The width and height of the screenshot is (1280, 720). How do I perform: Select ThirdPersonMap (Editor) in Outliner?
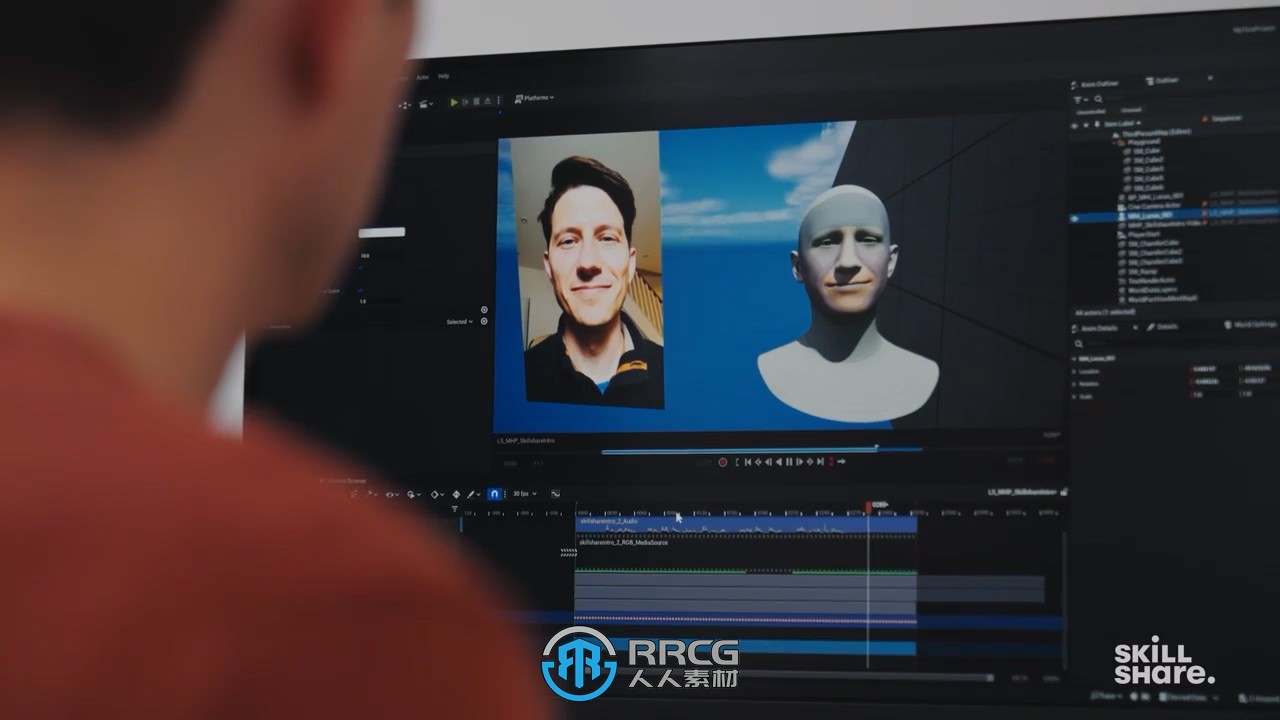point(1157,132)
